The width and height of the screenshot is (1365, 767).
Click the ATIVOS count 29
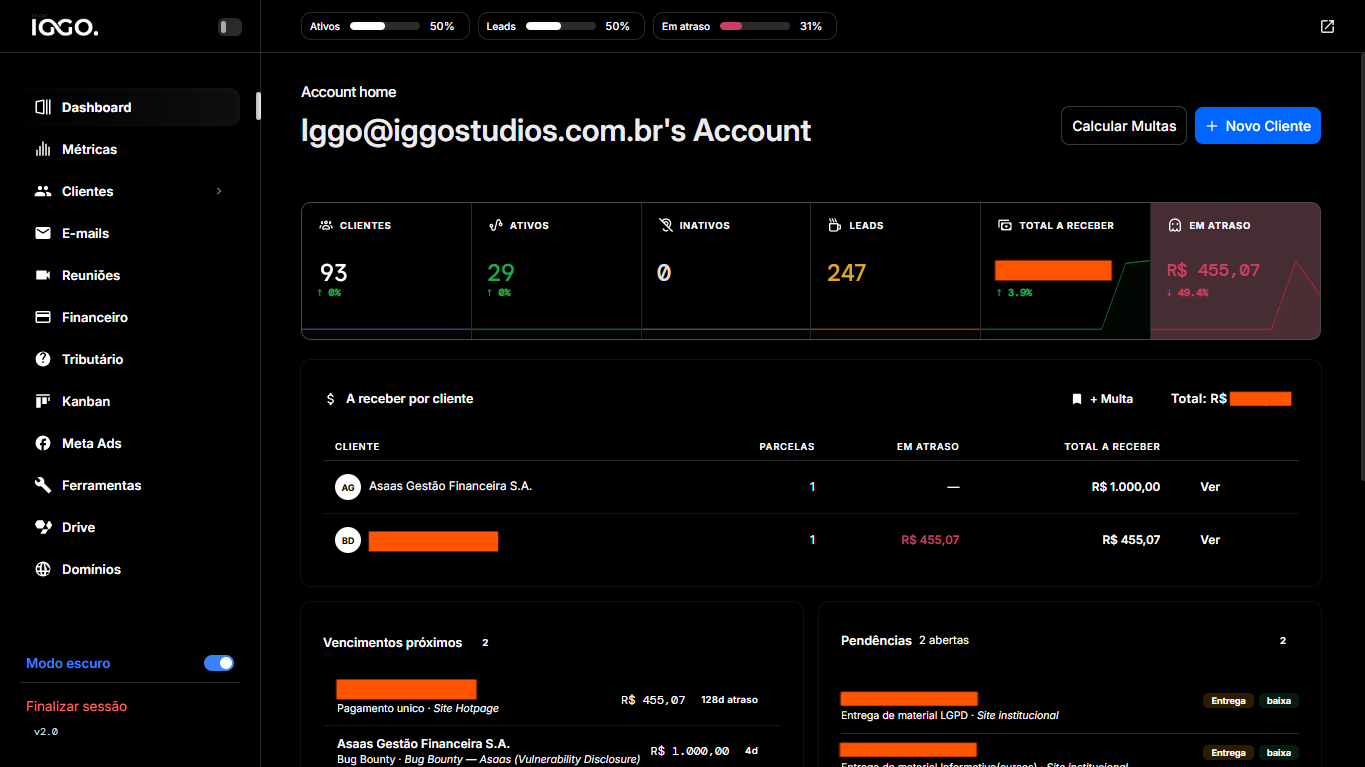(501, 272)
